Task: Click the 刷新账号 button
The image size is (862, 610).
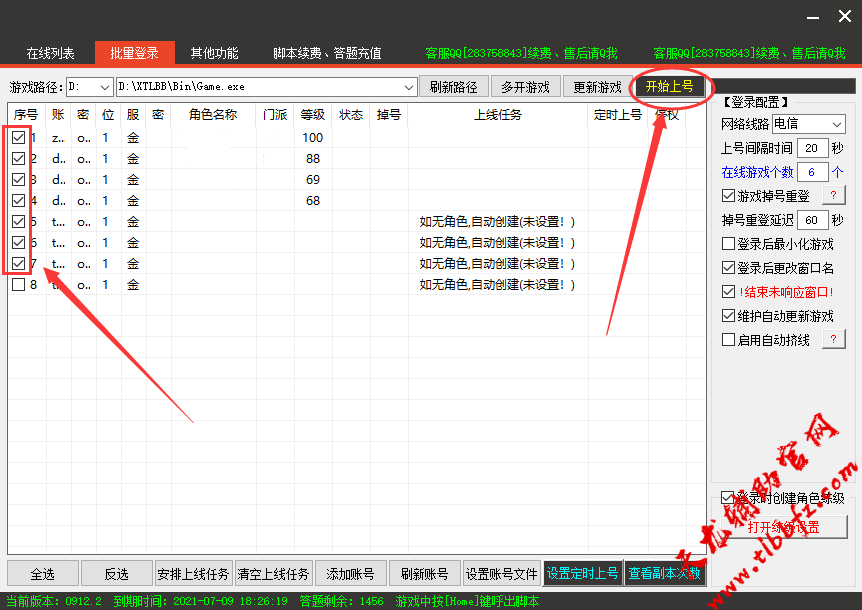Action: (424, 574)
